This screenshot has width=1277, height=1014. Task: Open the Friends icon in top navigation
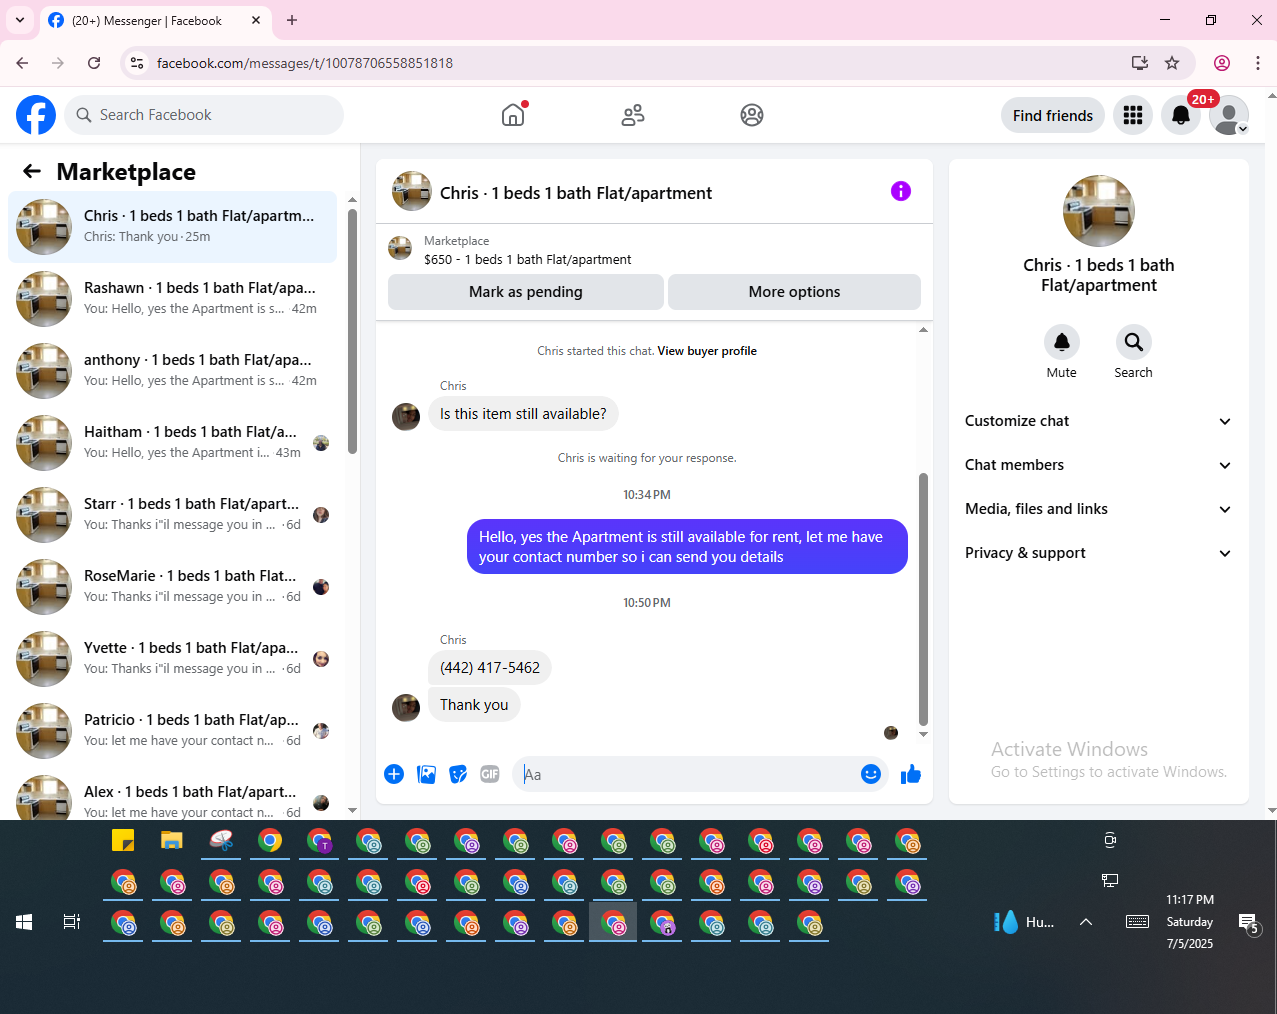633,115
